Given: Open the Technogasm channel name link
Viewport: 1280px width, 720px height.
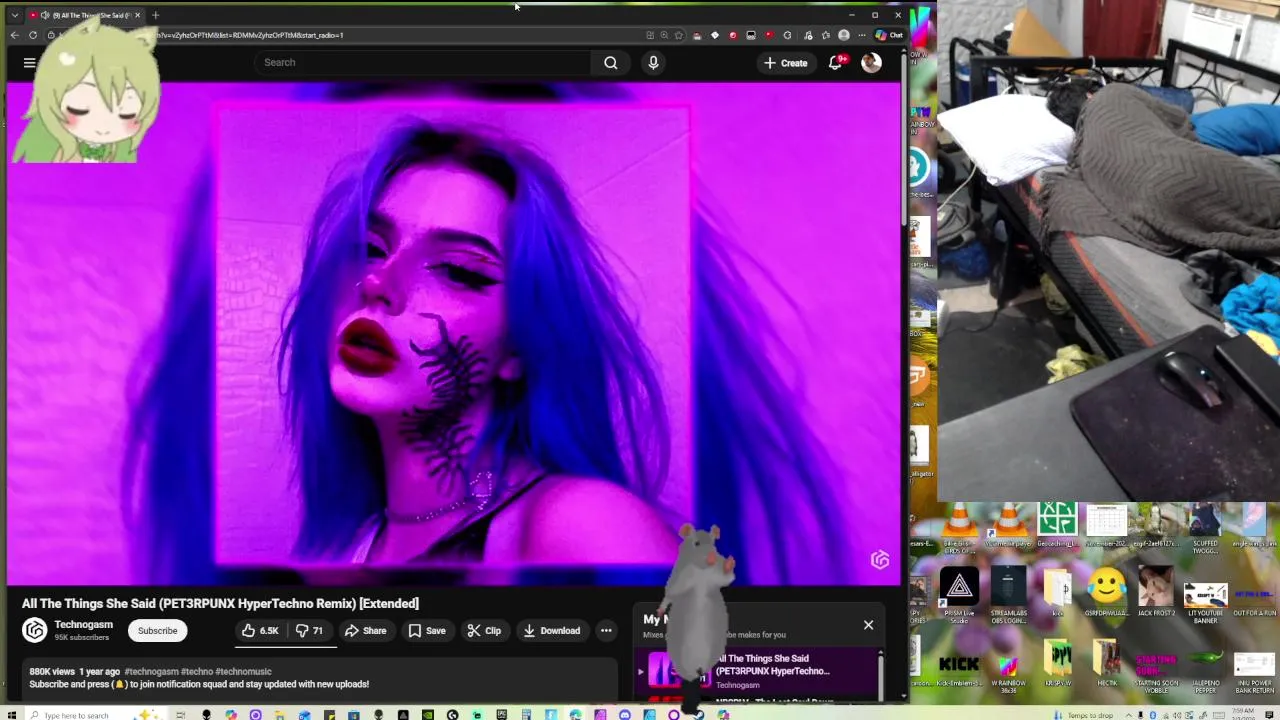Looking at the screenshot, I should click(83, 625).
